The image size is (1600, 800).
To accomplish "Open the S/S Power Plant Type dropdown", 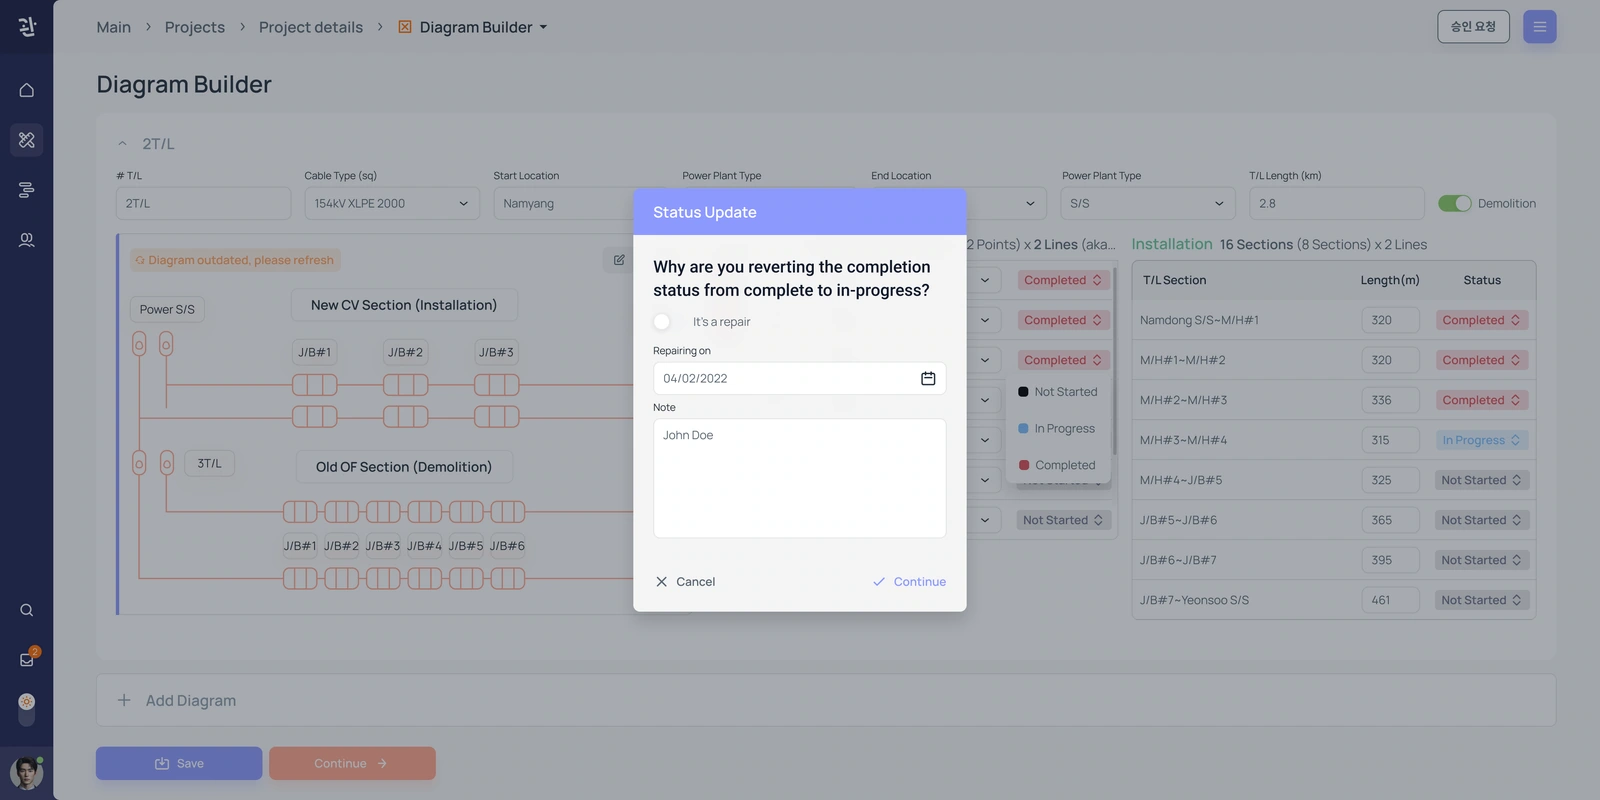I will tap(1148, 203).
